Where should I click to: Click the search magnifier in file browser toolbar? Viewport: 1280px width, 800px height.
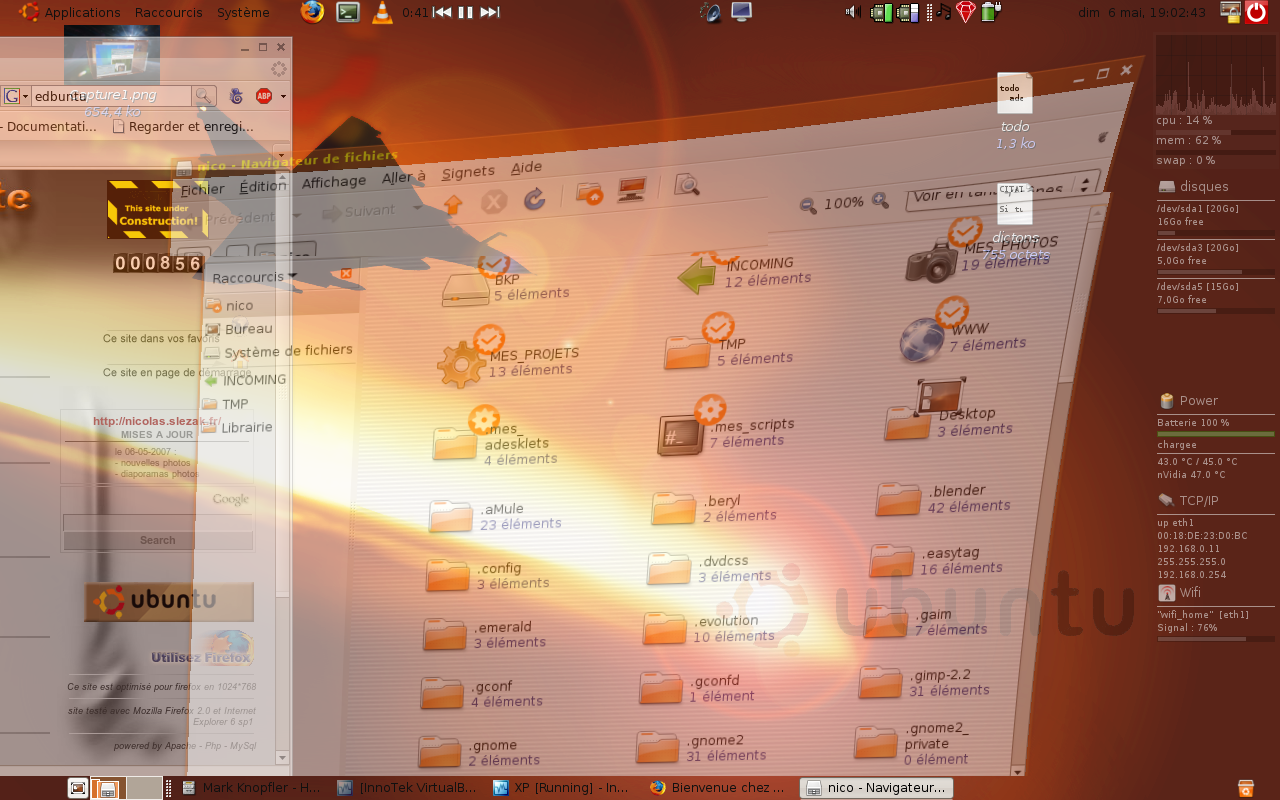point(687,185)
